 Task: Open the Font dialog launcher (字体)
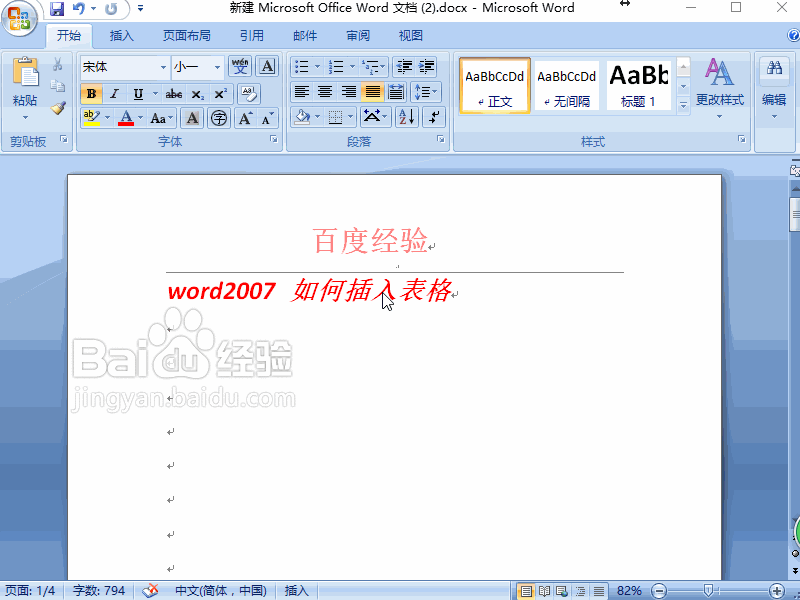tap(274, 139)
